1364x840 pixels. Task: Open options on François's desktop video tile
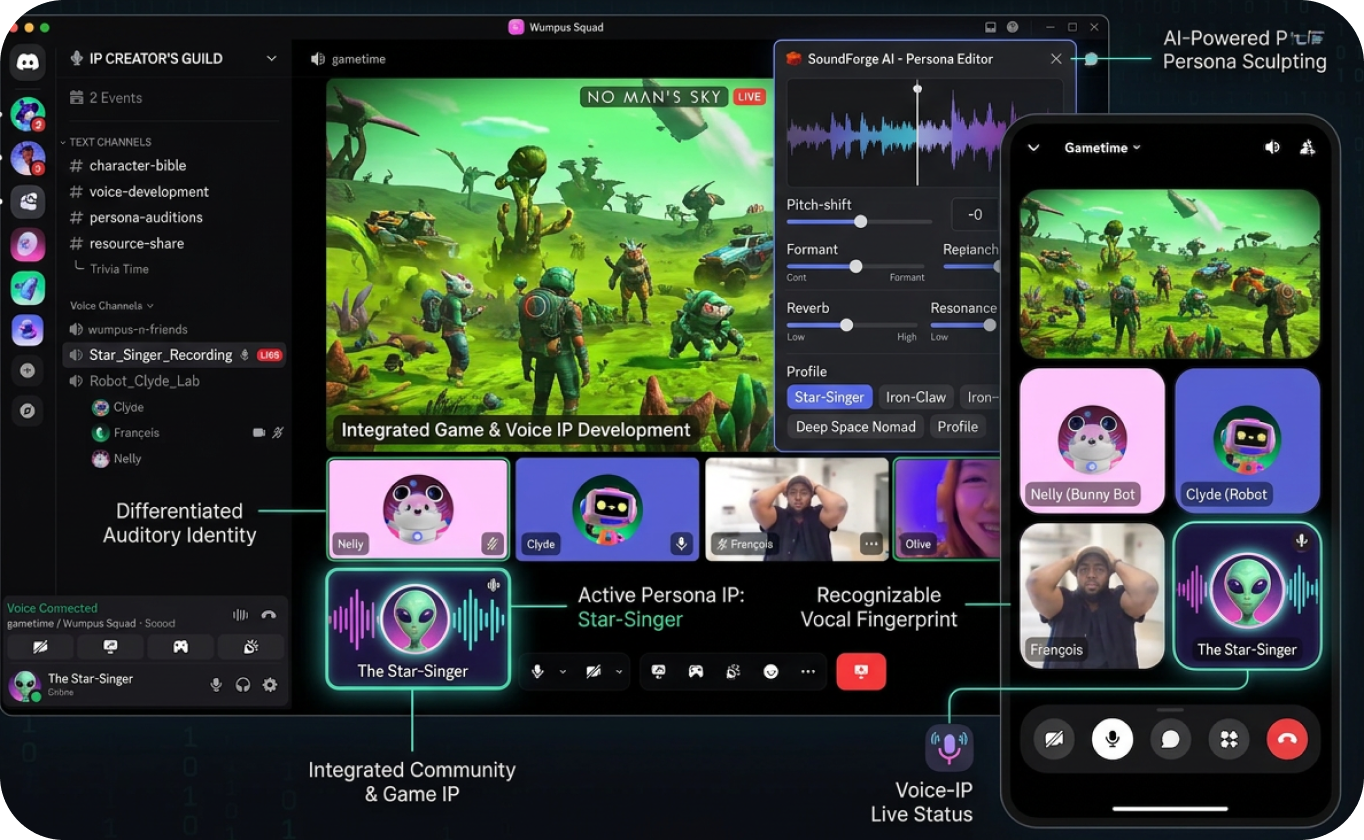[x=871, y=544]
